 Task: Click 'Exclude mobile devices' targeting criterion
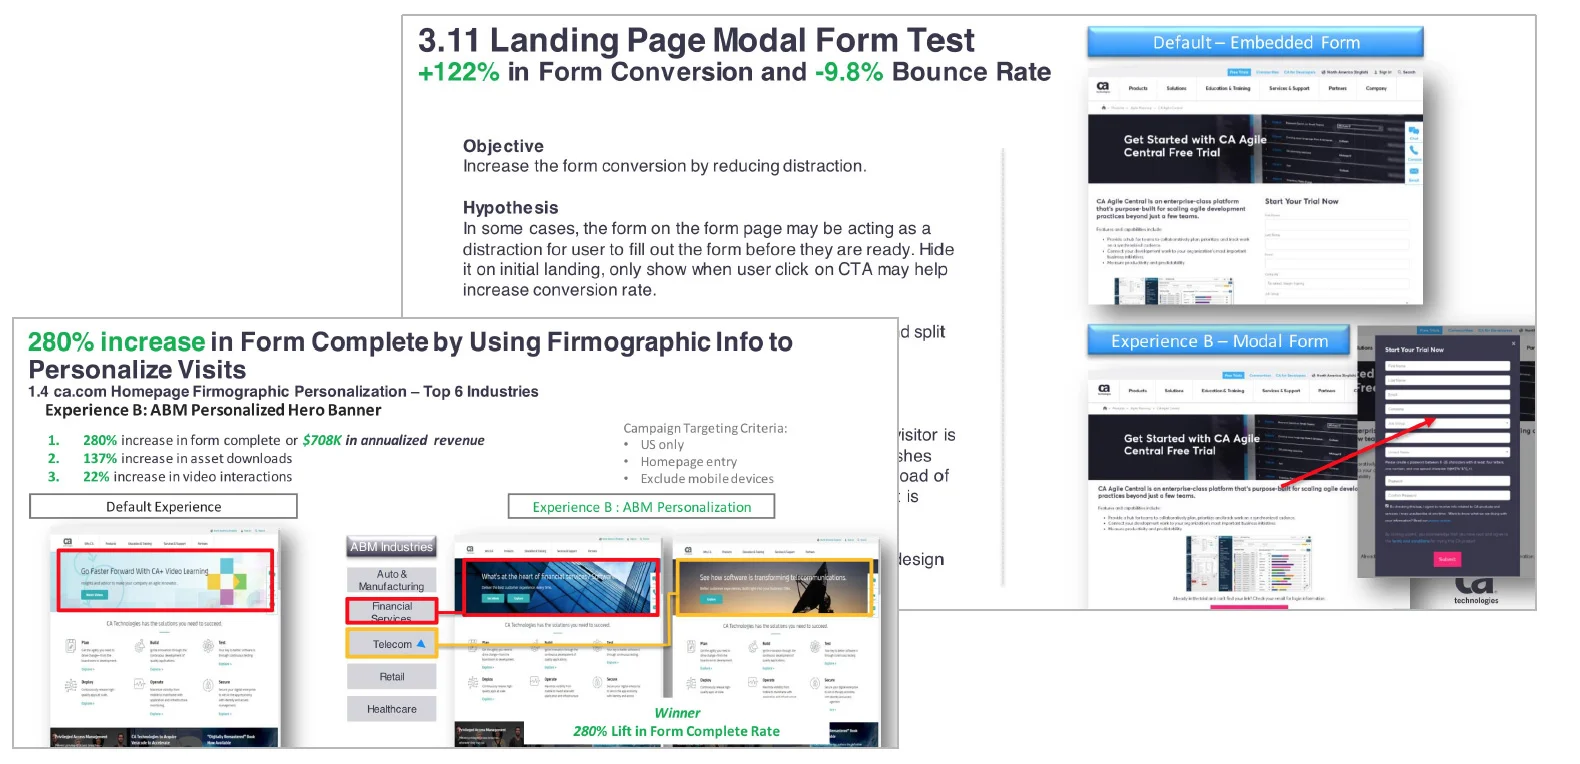707,479
